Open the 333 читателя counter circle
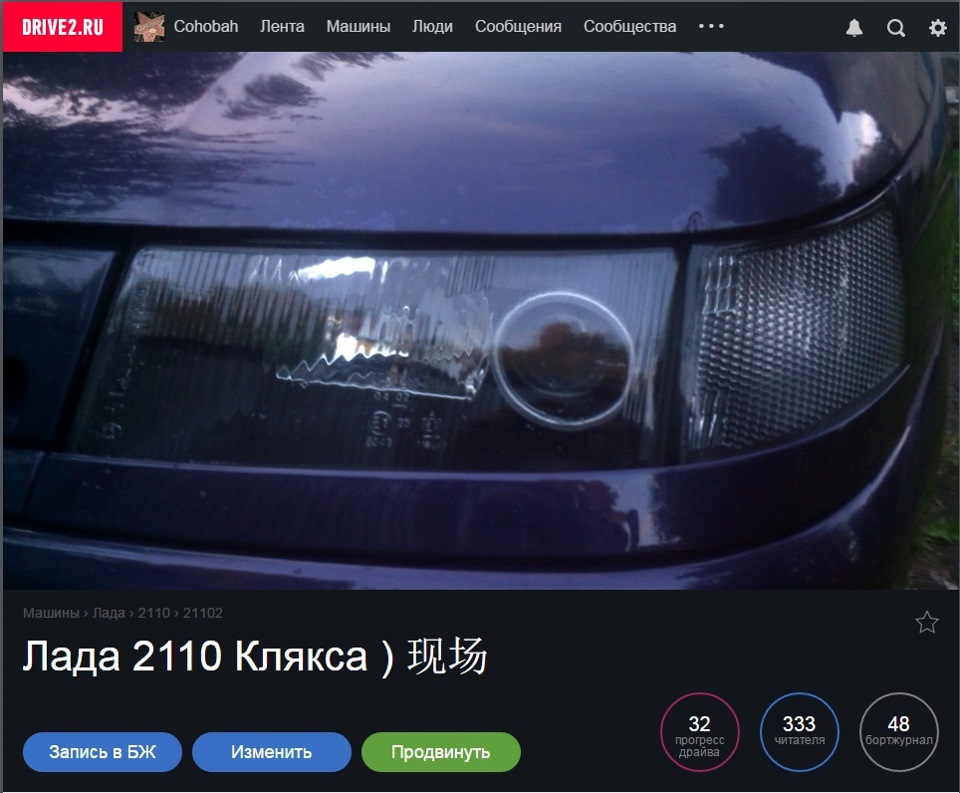Viewport: 960px width, 793px height. [x=799, y=732]
